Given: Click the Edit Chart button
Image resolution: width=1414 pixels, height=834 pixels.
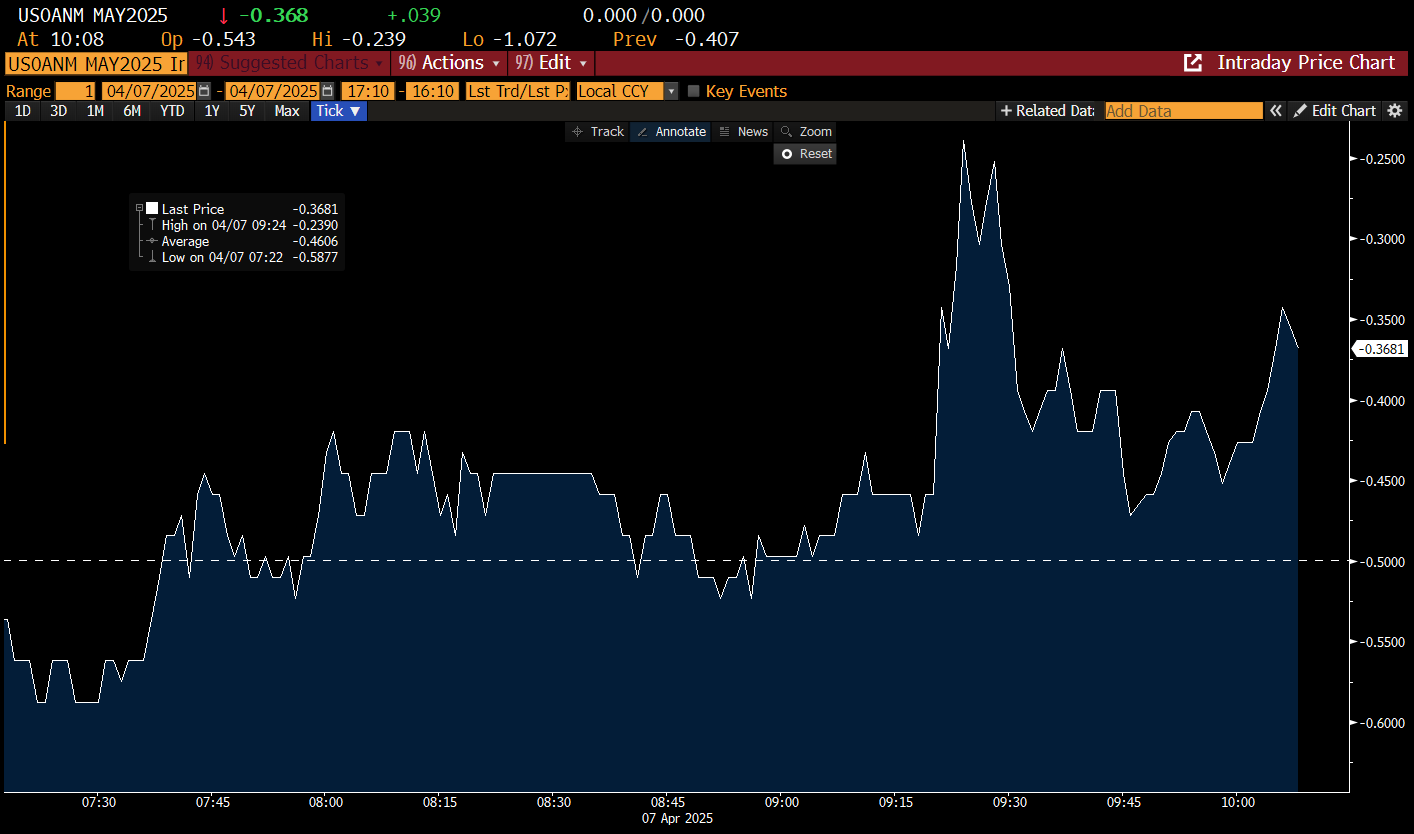Looking at the screenshot, I should click(x=1334, y=111).
